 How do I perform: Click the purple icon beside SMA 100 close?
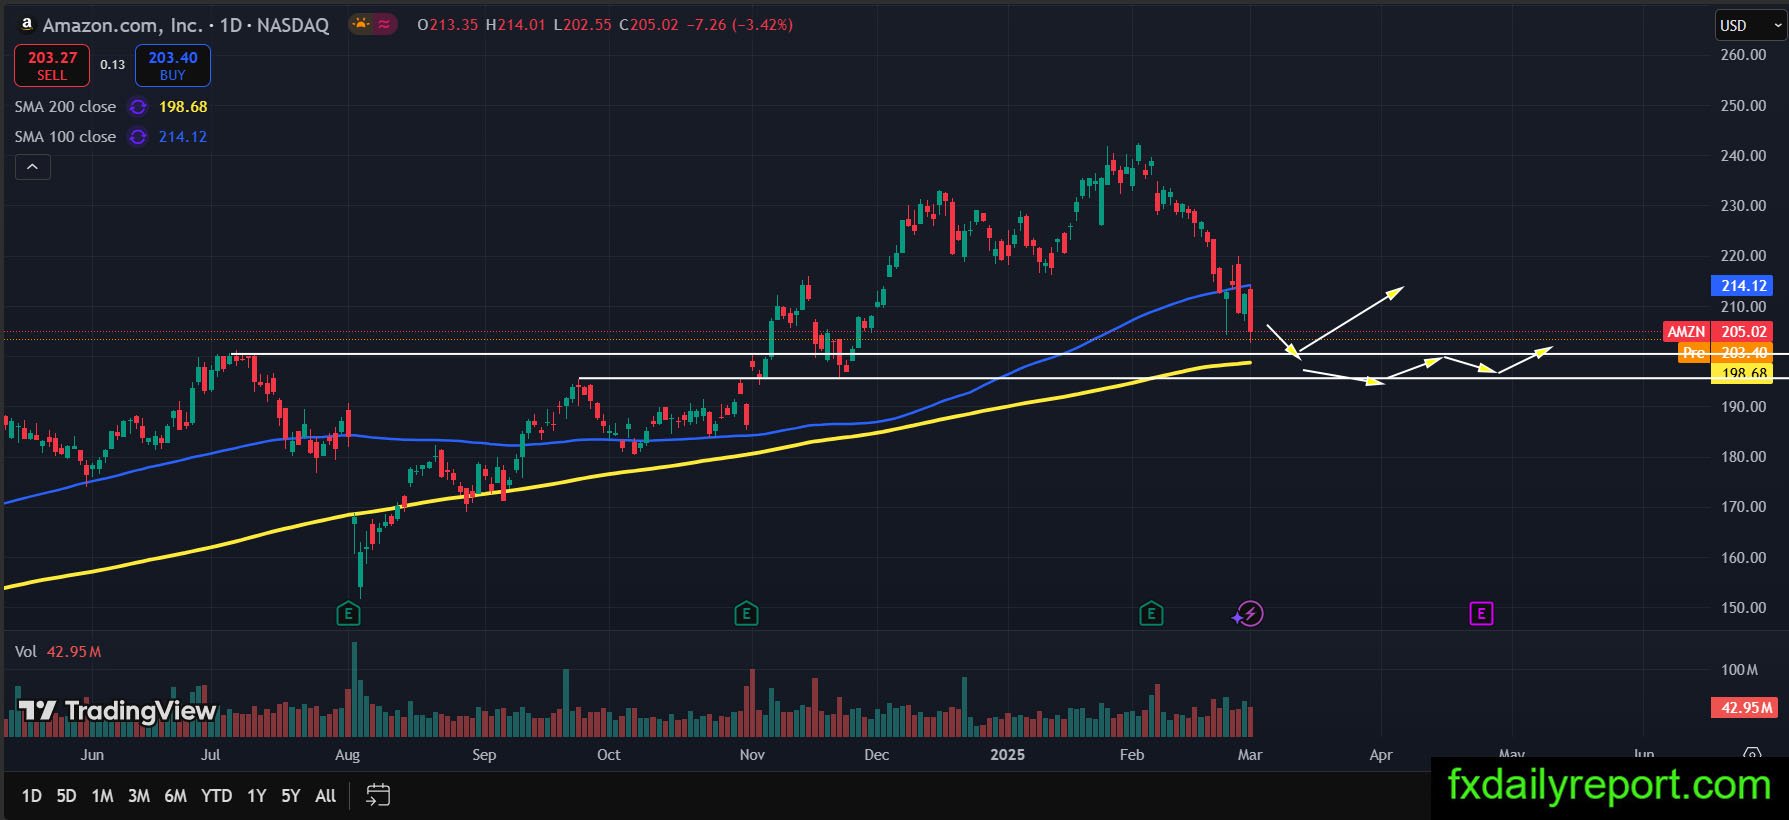[x=138, y=137]
